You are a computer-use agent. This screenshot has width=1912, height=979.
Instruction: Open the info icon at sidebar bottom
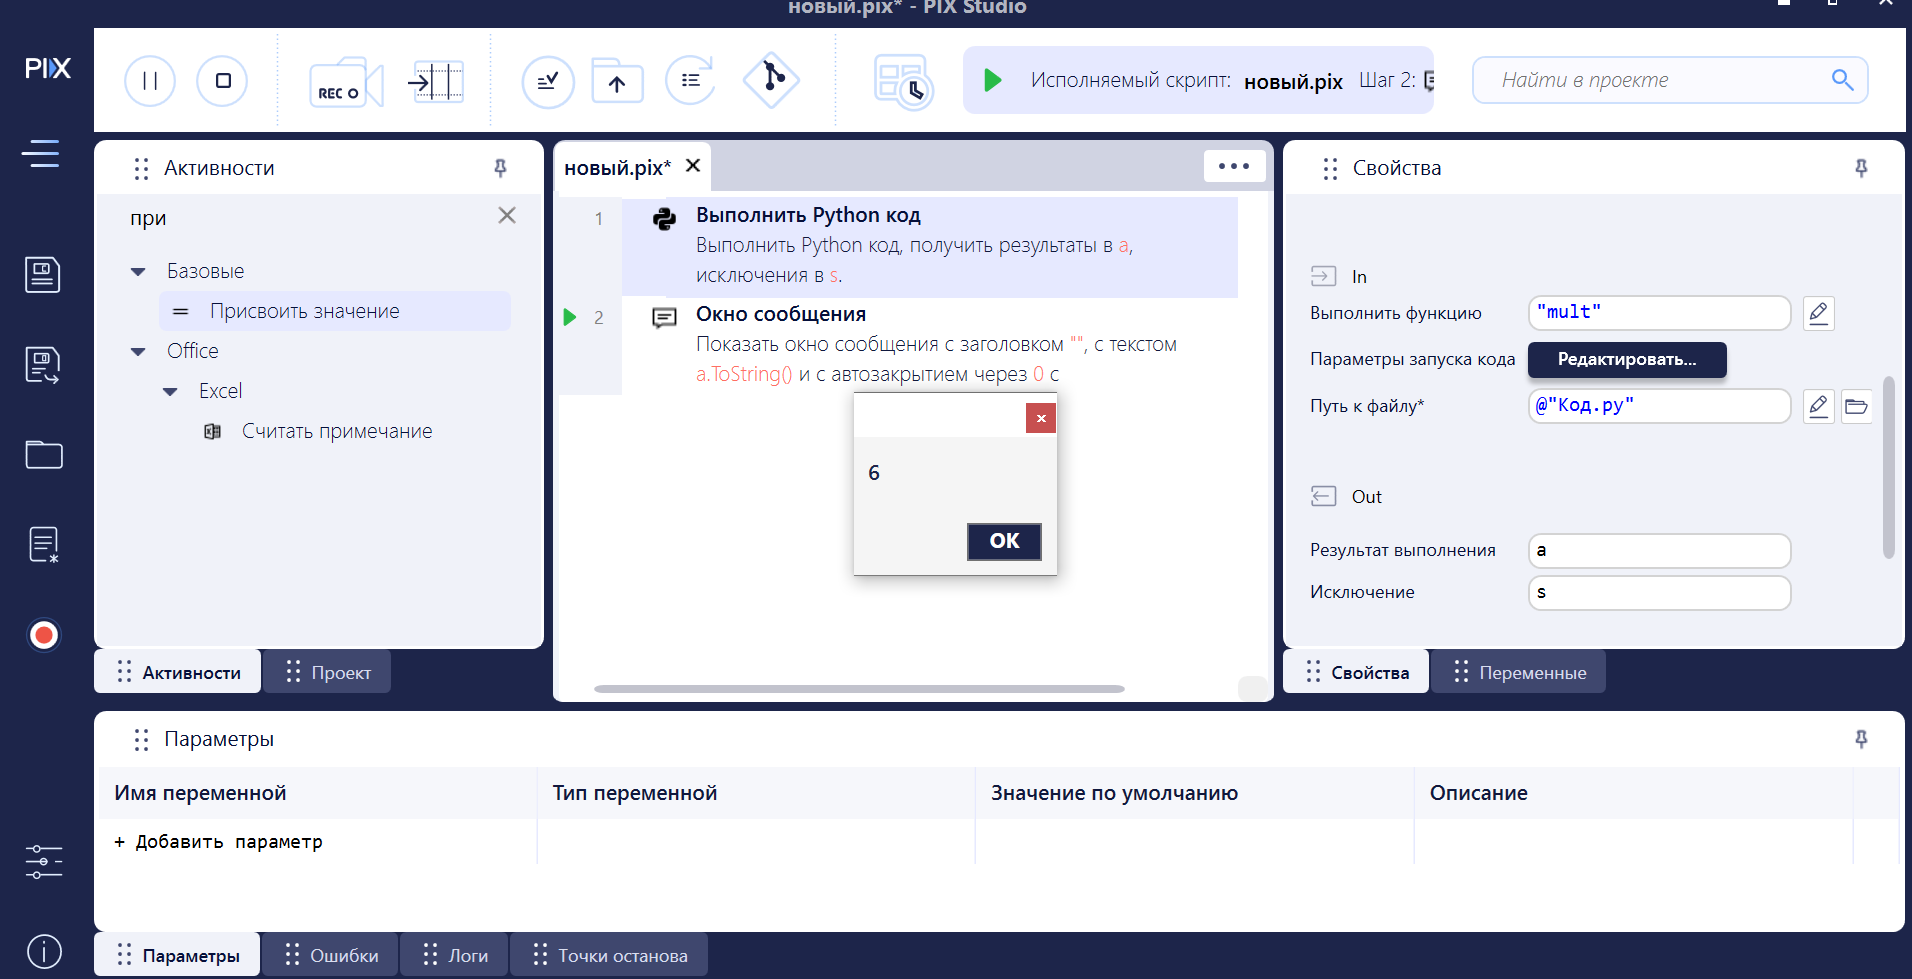point(44,951)
